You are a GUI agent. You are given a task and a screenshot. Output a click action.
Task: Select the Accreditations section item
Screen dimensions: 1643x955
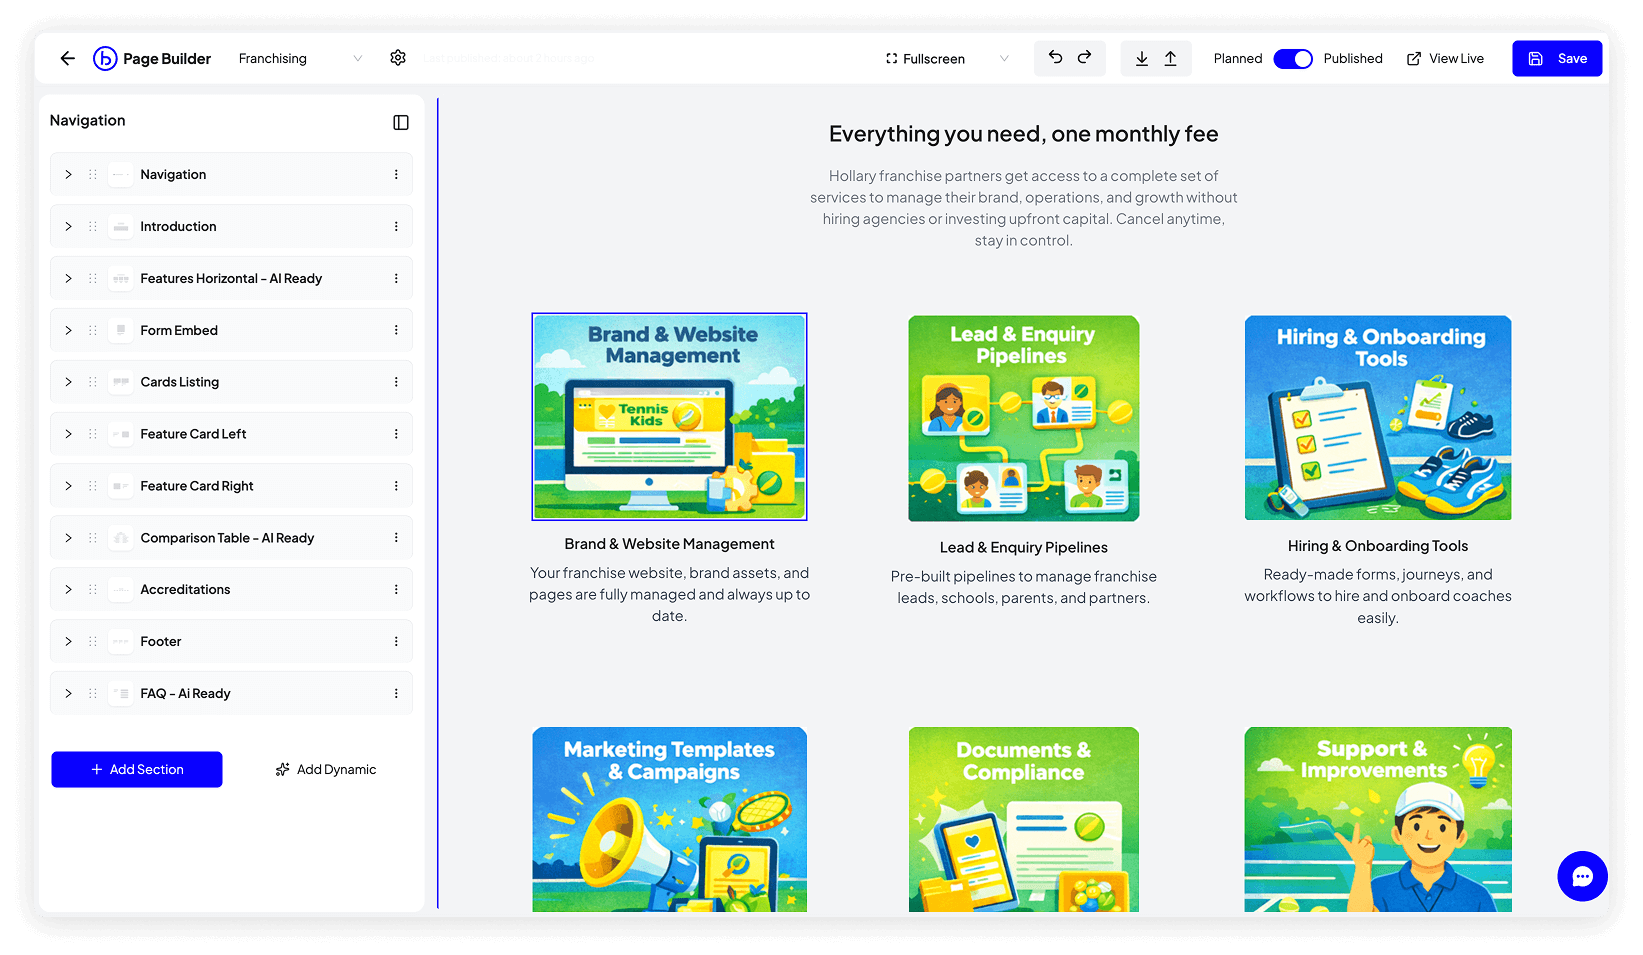(x=185, y=590)
